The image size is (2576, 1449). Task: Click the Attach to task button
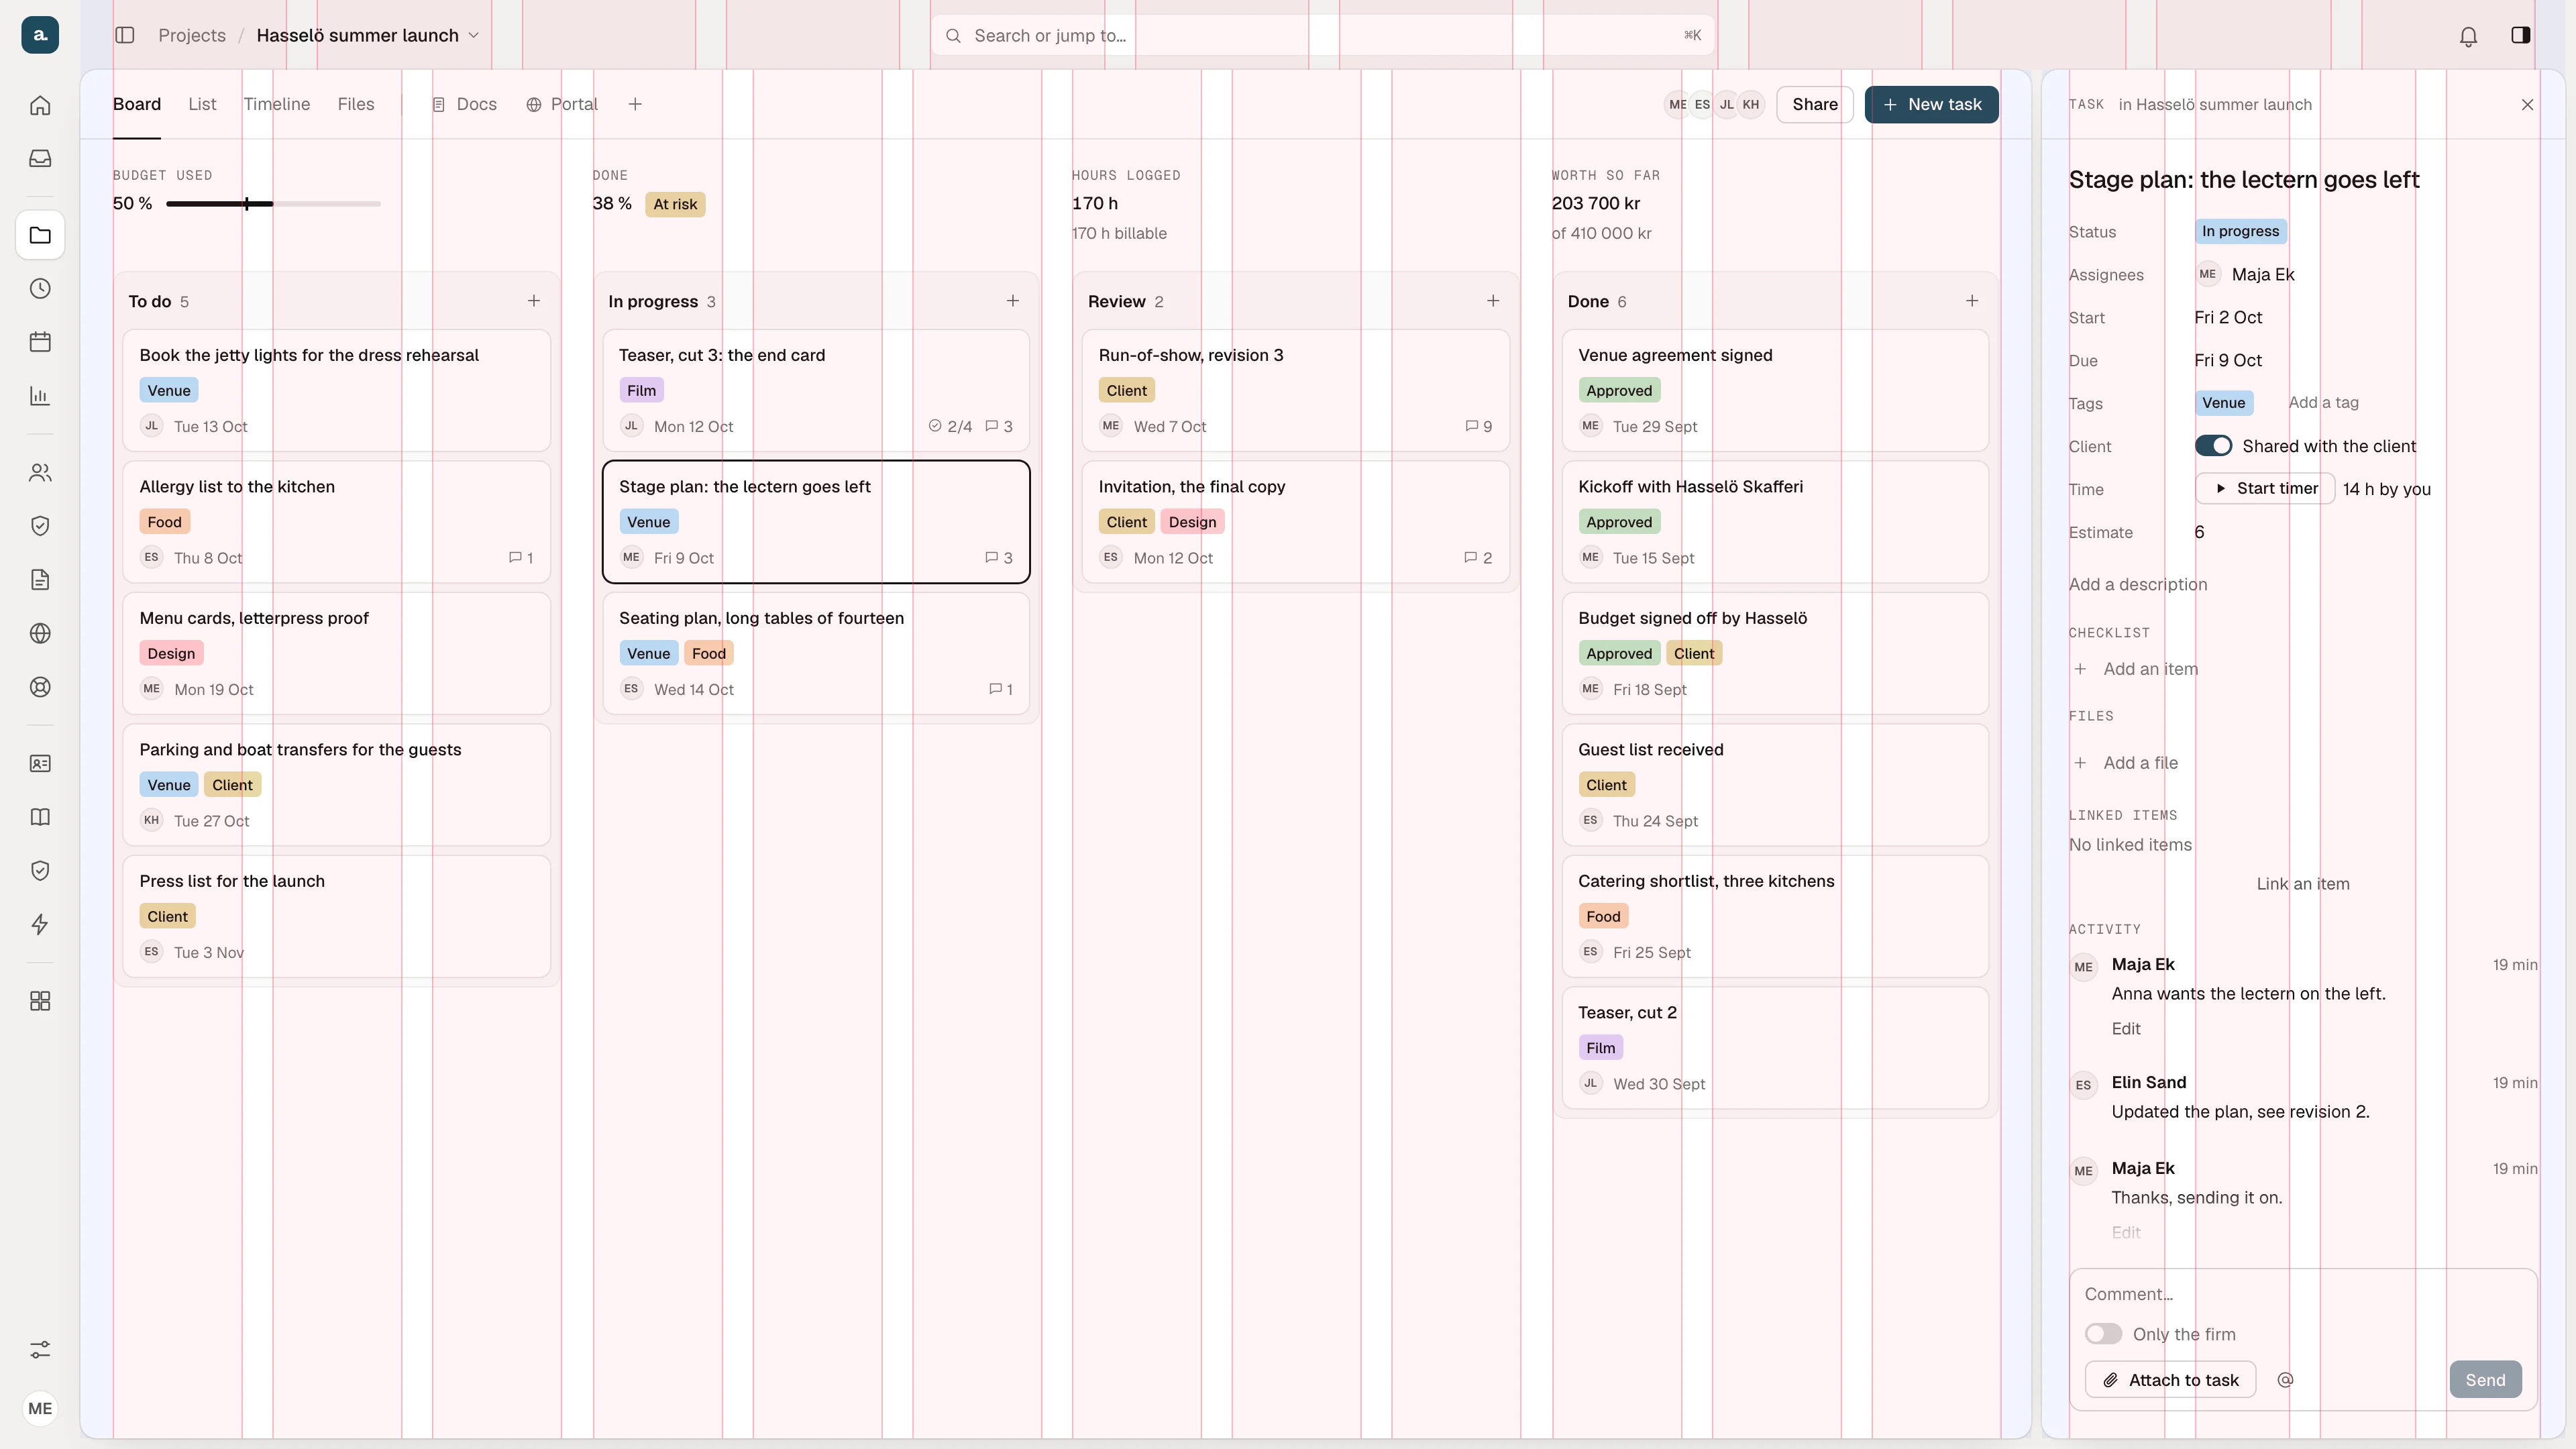tap(2171, 1380)
